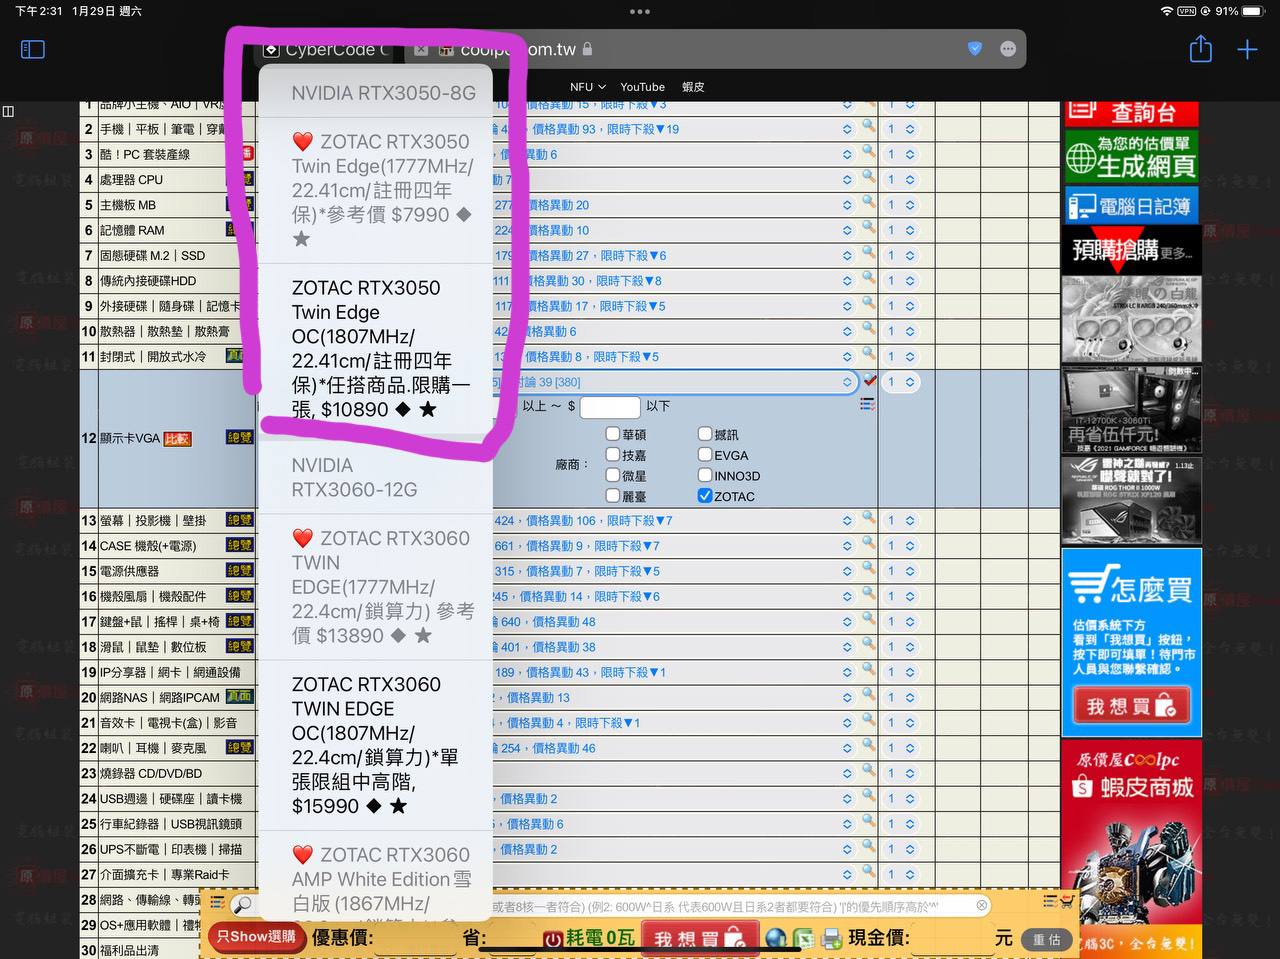Click the power consumption icon in the bottom bar

[x=553, y=938]
